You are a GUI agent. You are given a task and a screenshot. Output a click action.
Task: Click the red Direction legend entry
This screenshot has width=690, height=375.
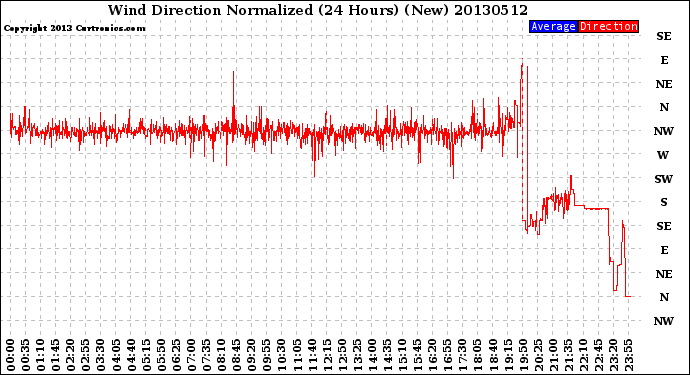[609, 26]
